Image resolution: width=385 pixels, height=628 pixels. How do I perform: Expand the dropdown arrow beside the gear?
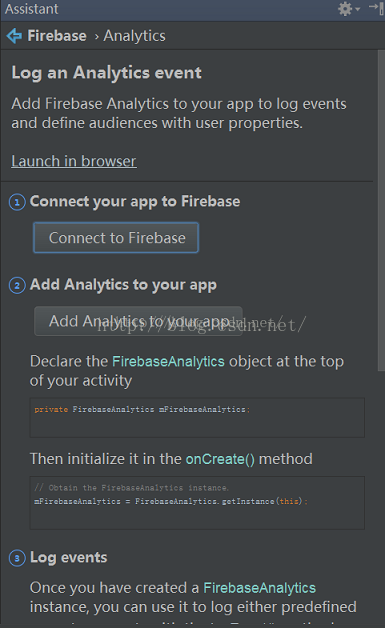click(x=358, y=9)
